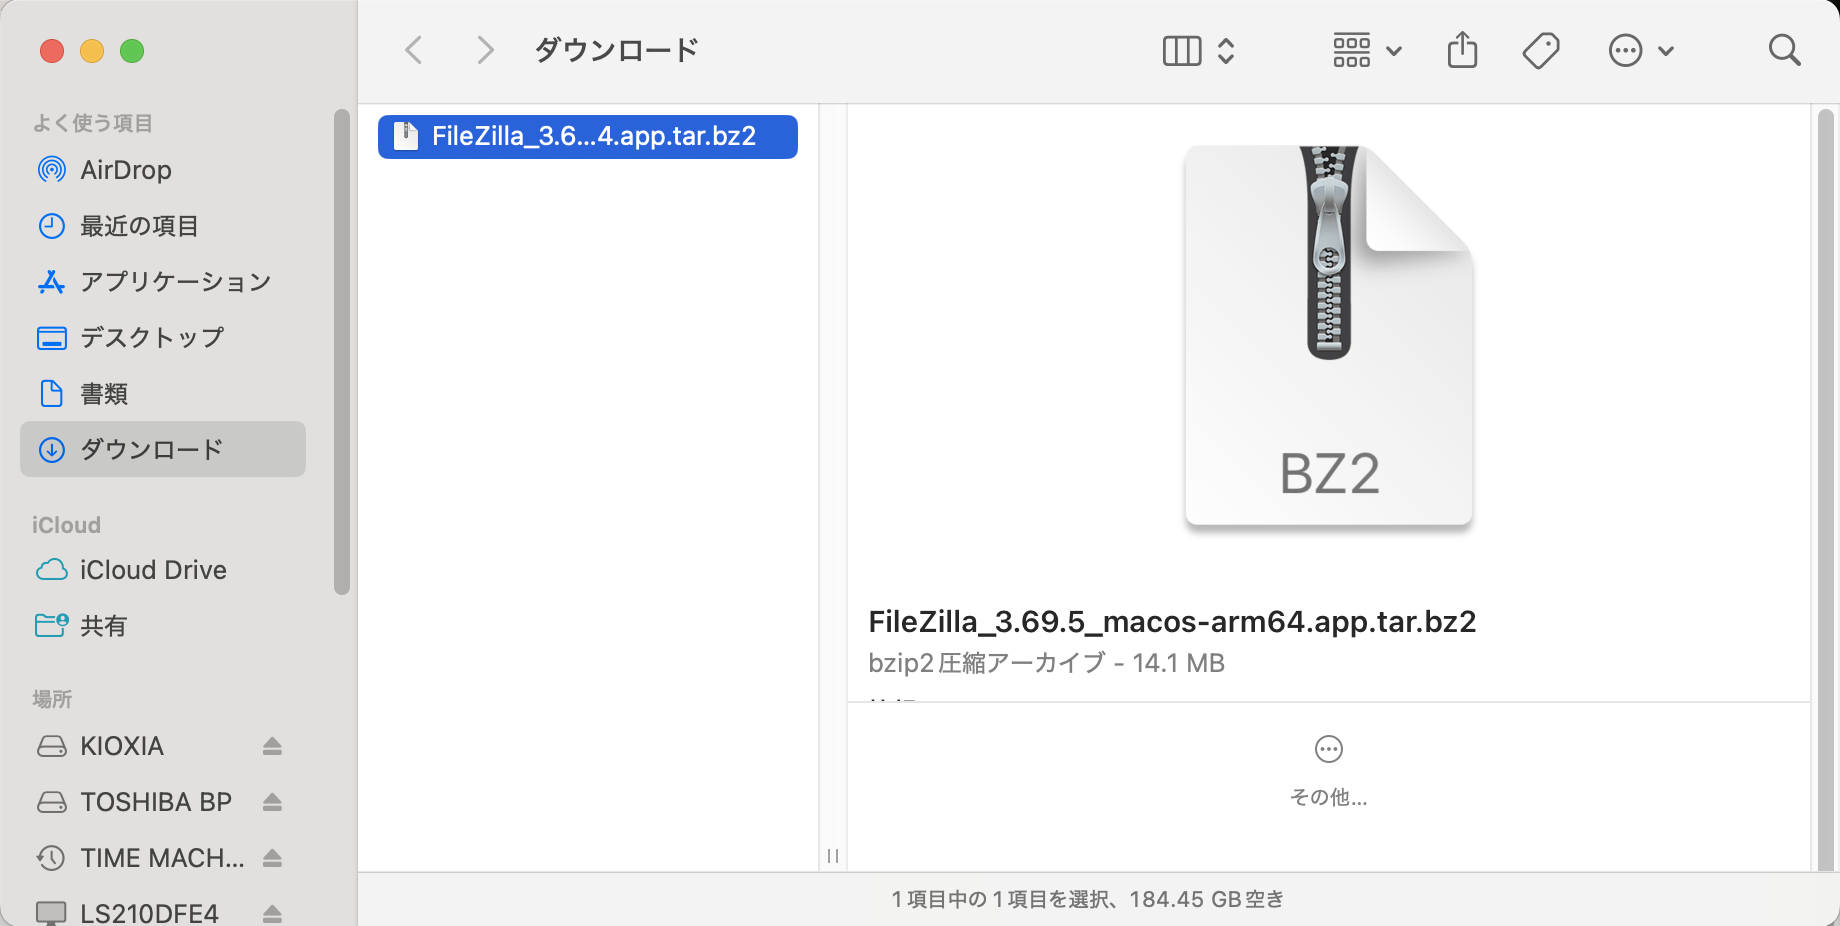The image size is (1840, 926).
Task: Open the デスクトップ folder from sidebar
Action: point(152,338)
